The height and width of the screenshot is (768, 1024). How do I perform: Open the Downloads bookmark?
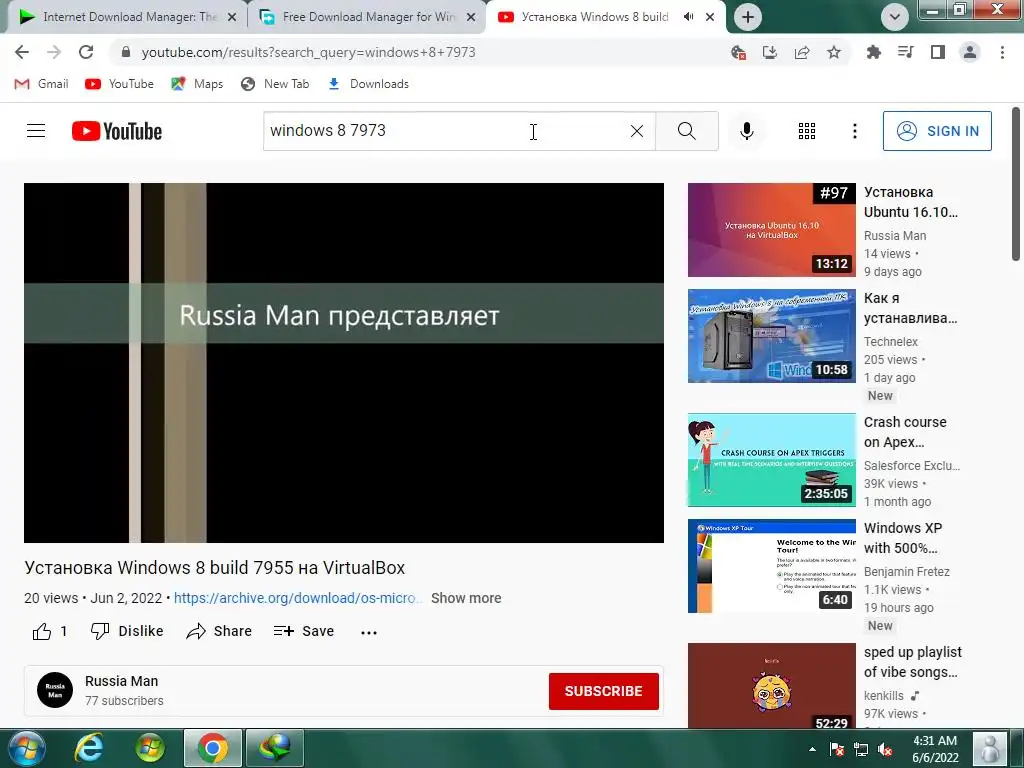point(368,84)
